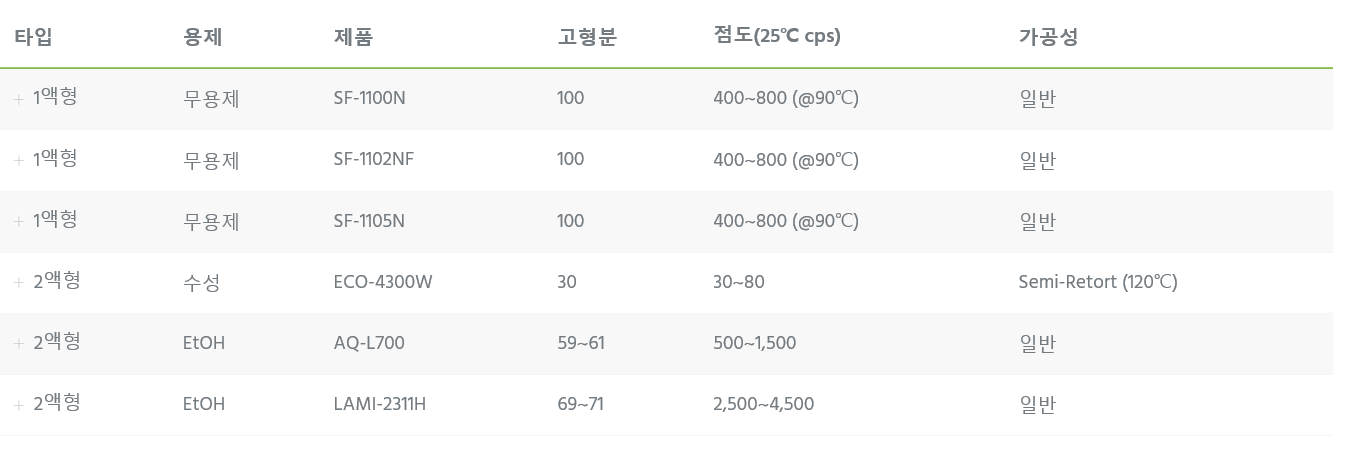This screenshot has height=459, width=1346.
Task: Expand the SF-1105N row plus icon
Action: [x=18, y=221]
